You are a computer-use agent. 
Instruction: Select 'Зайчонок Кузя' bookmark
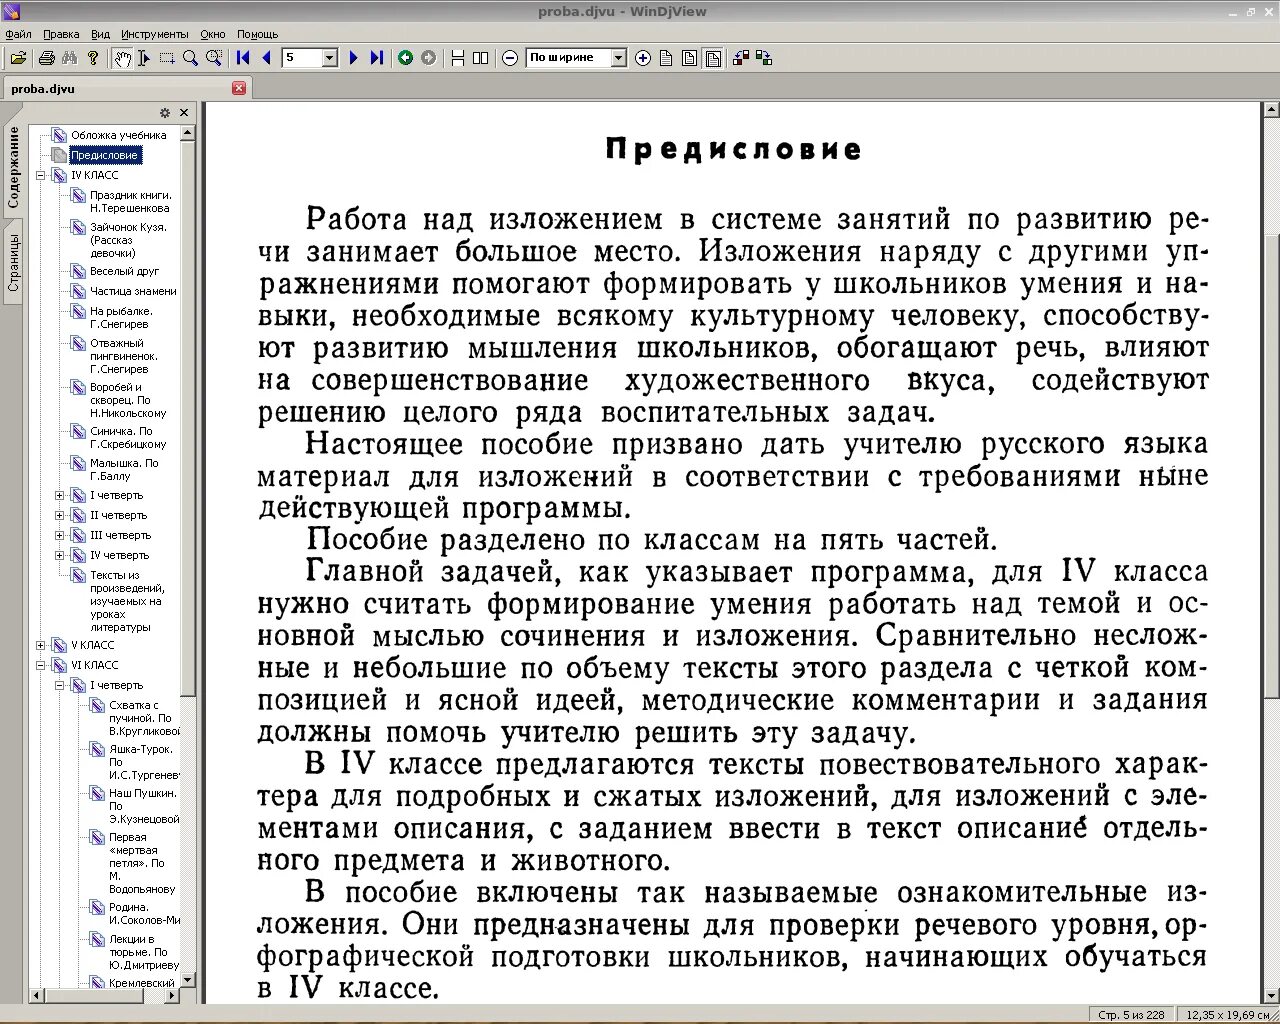pyautogui.click(x=129, y=240)
